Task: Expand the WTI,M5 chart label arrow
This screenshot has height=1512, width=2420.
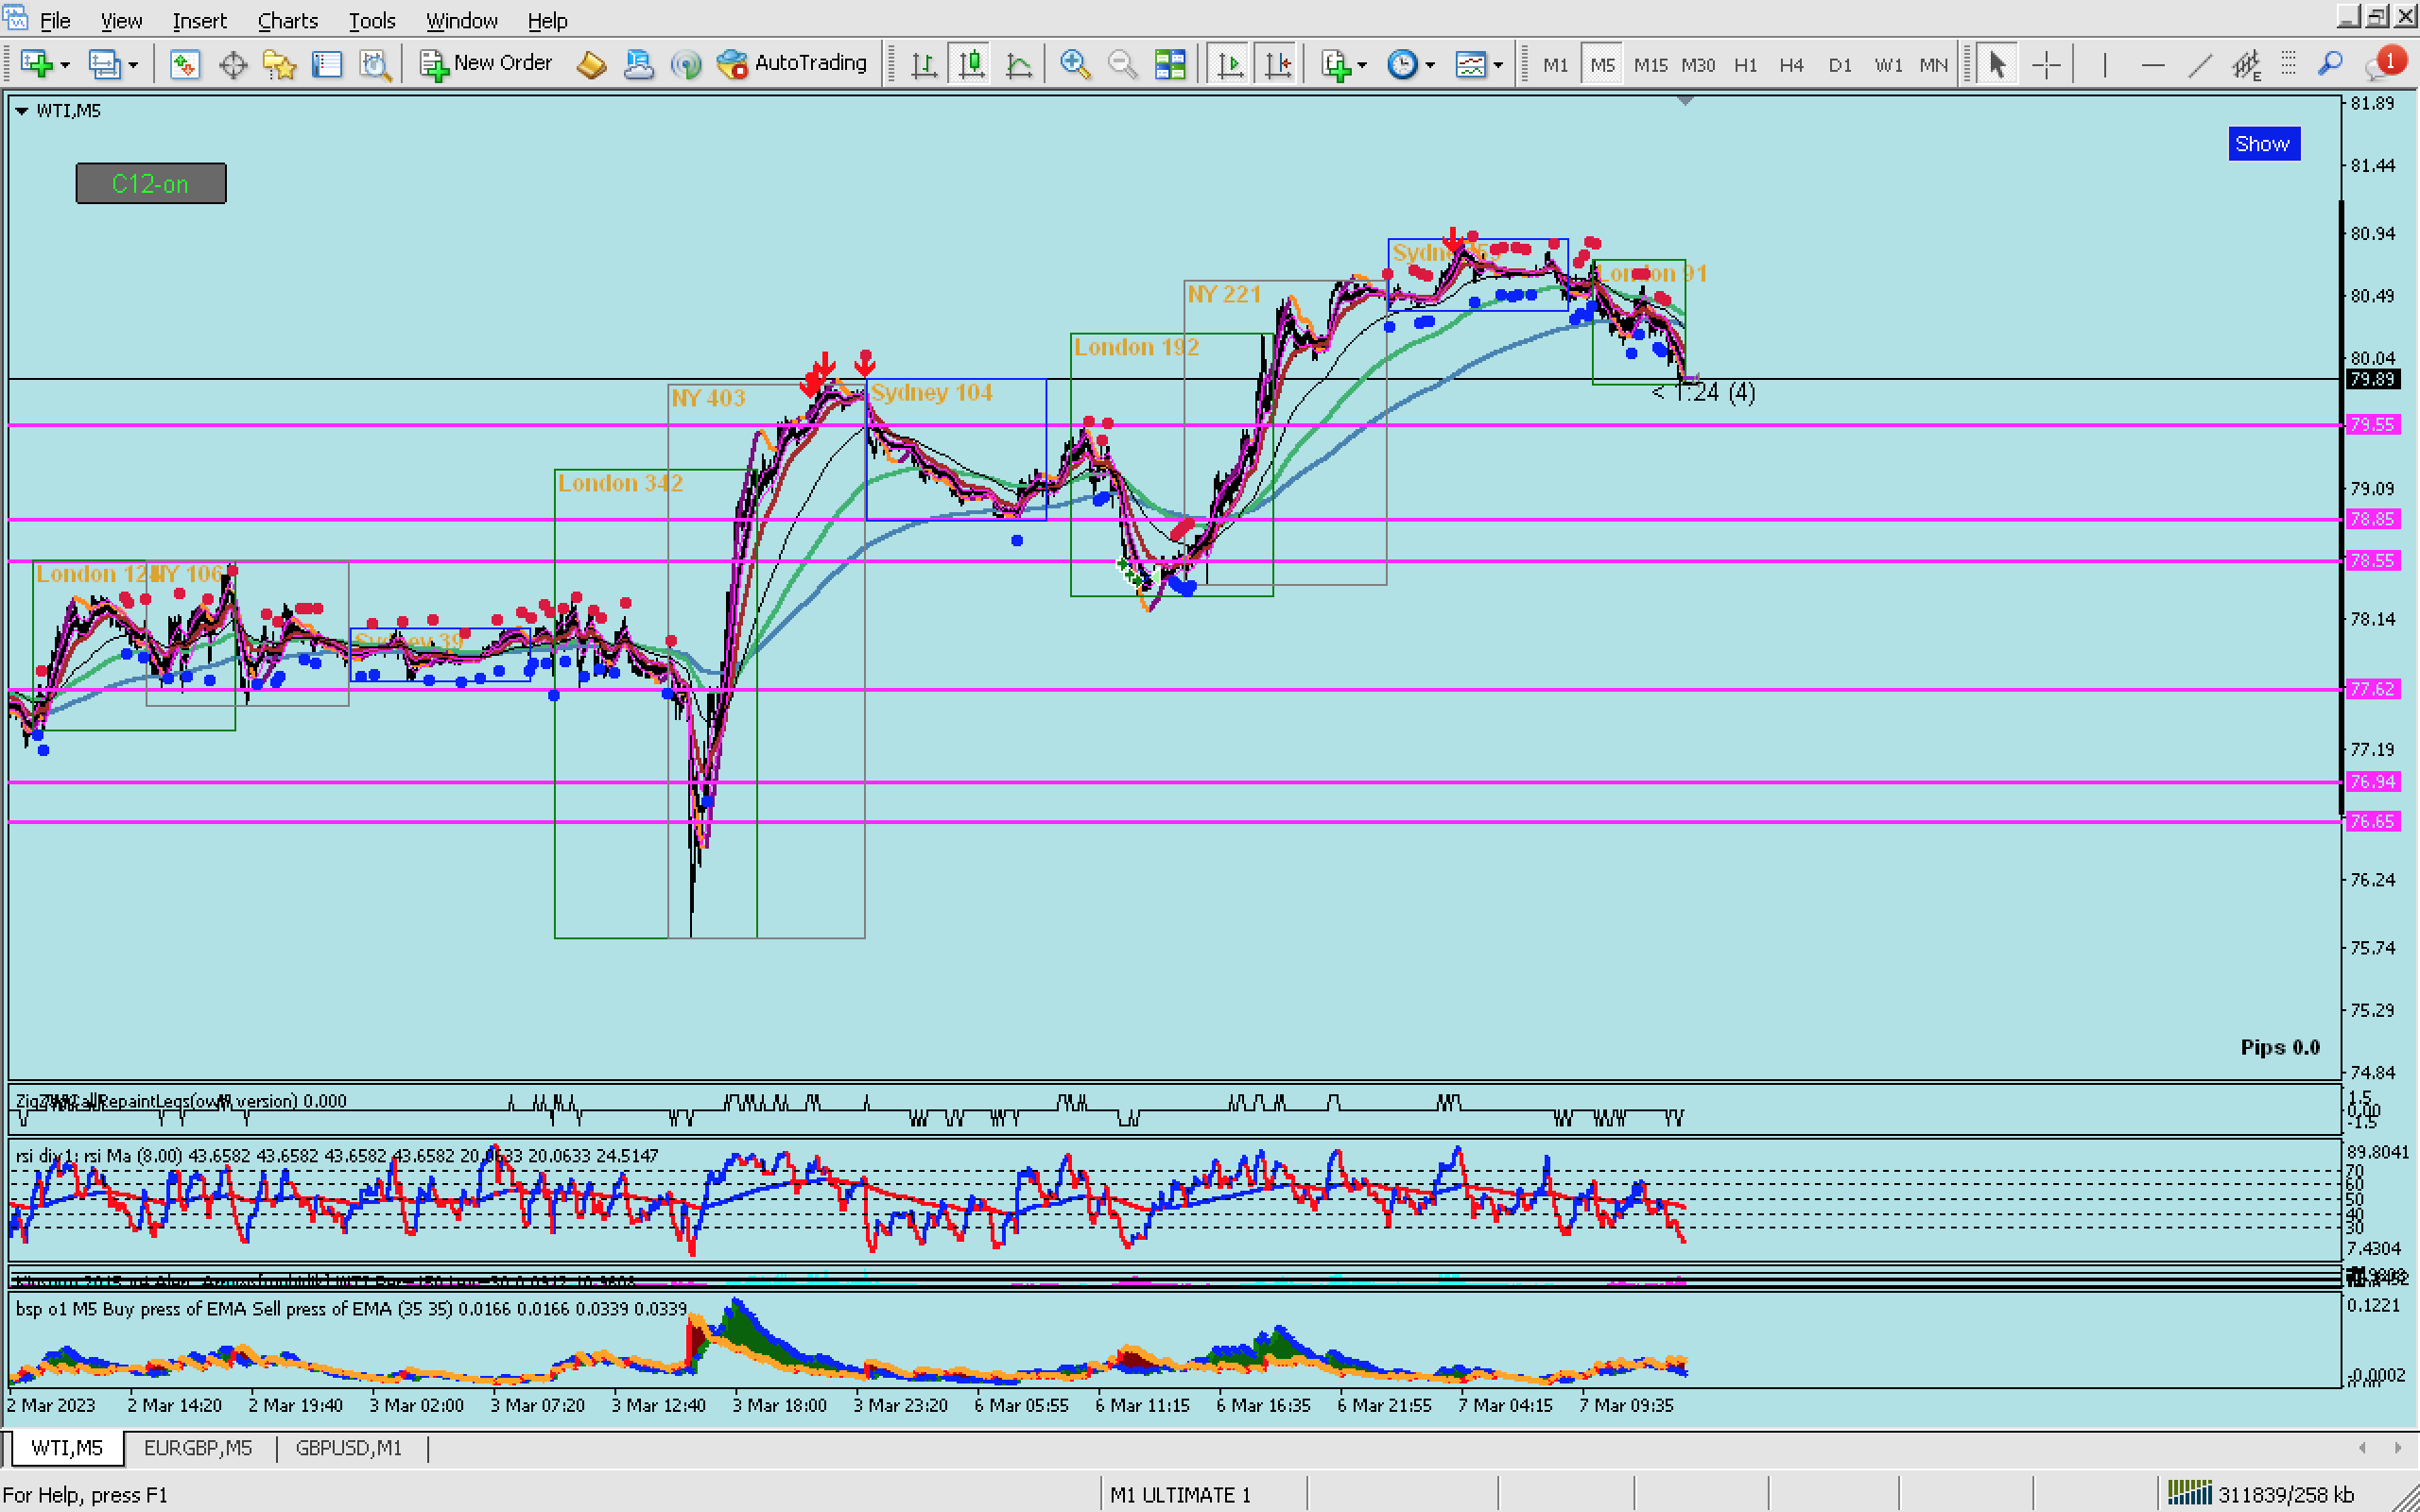Action: coord(21,111)
